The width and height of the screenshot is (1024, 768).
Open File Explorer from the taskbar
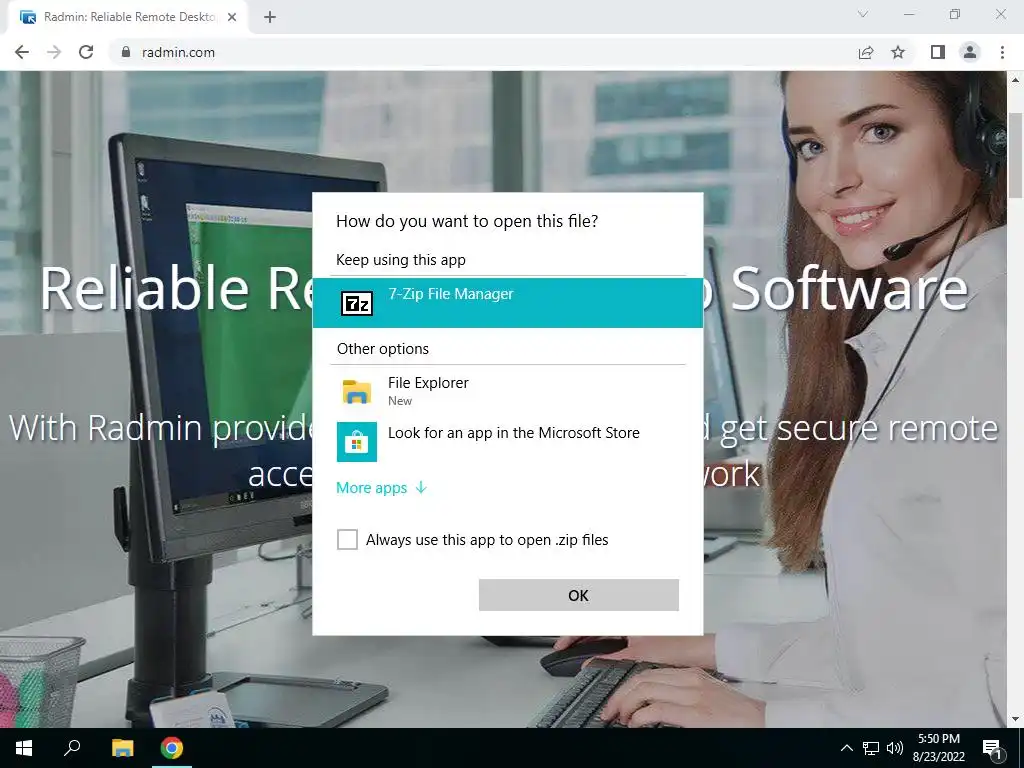pos(122,748)
